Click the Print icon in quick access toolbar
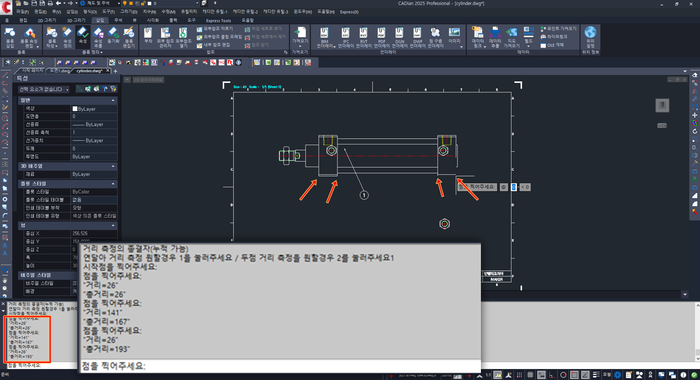Screen dimensions: 700x380 (50, 4)
